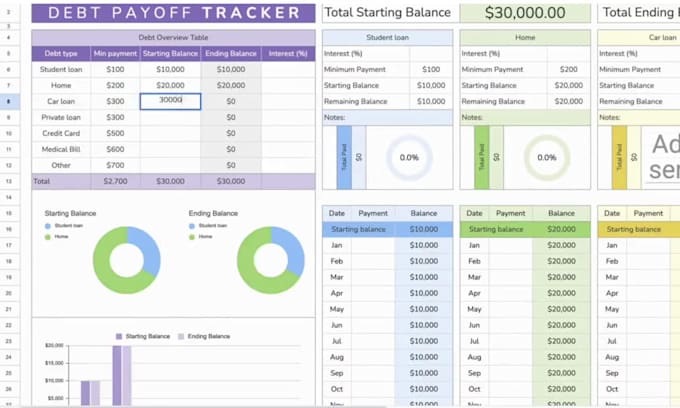Click the 0.0% progress ring in Home card
Screen dimensions: 680x408
[546, 158]
